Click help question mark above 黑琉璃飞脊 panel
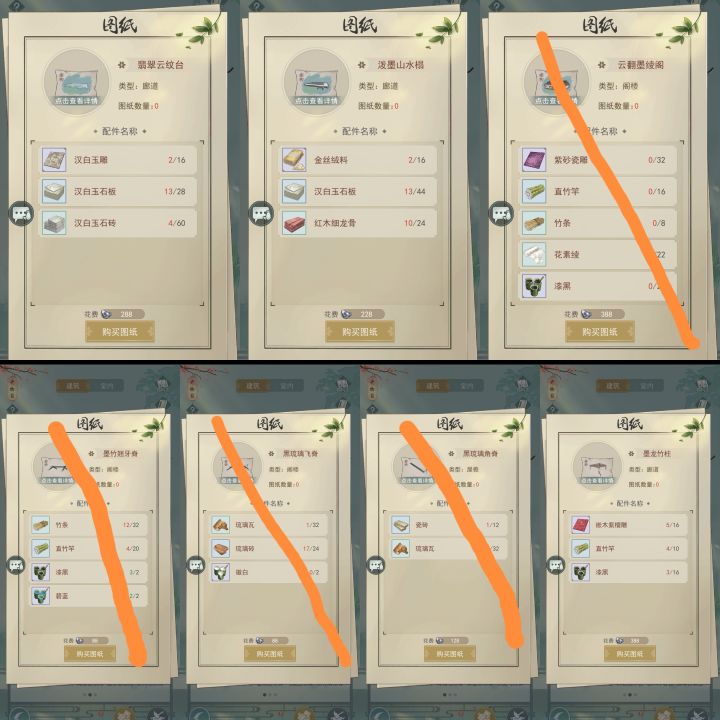The width and height of the screenshot is (720, 720). click(192, 409)
